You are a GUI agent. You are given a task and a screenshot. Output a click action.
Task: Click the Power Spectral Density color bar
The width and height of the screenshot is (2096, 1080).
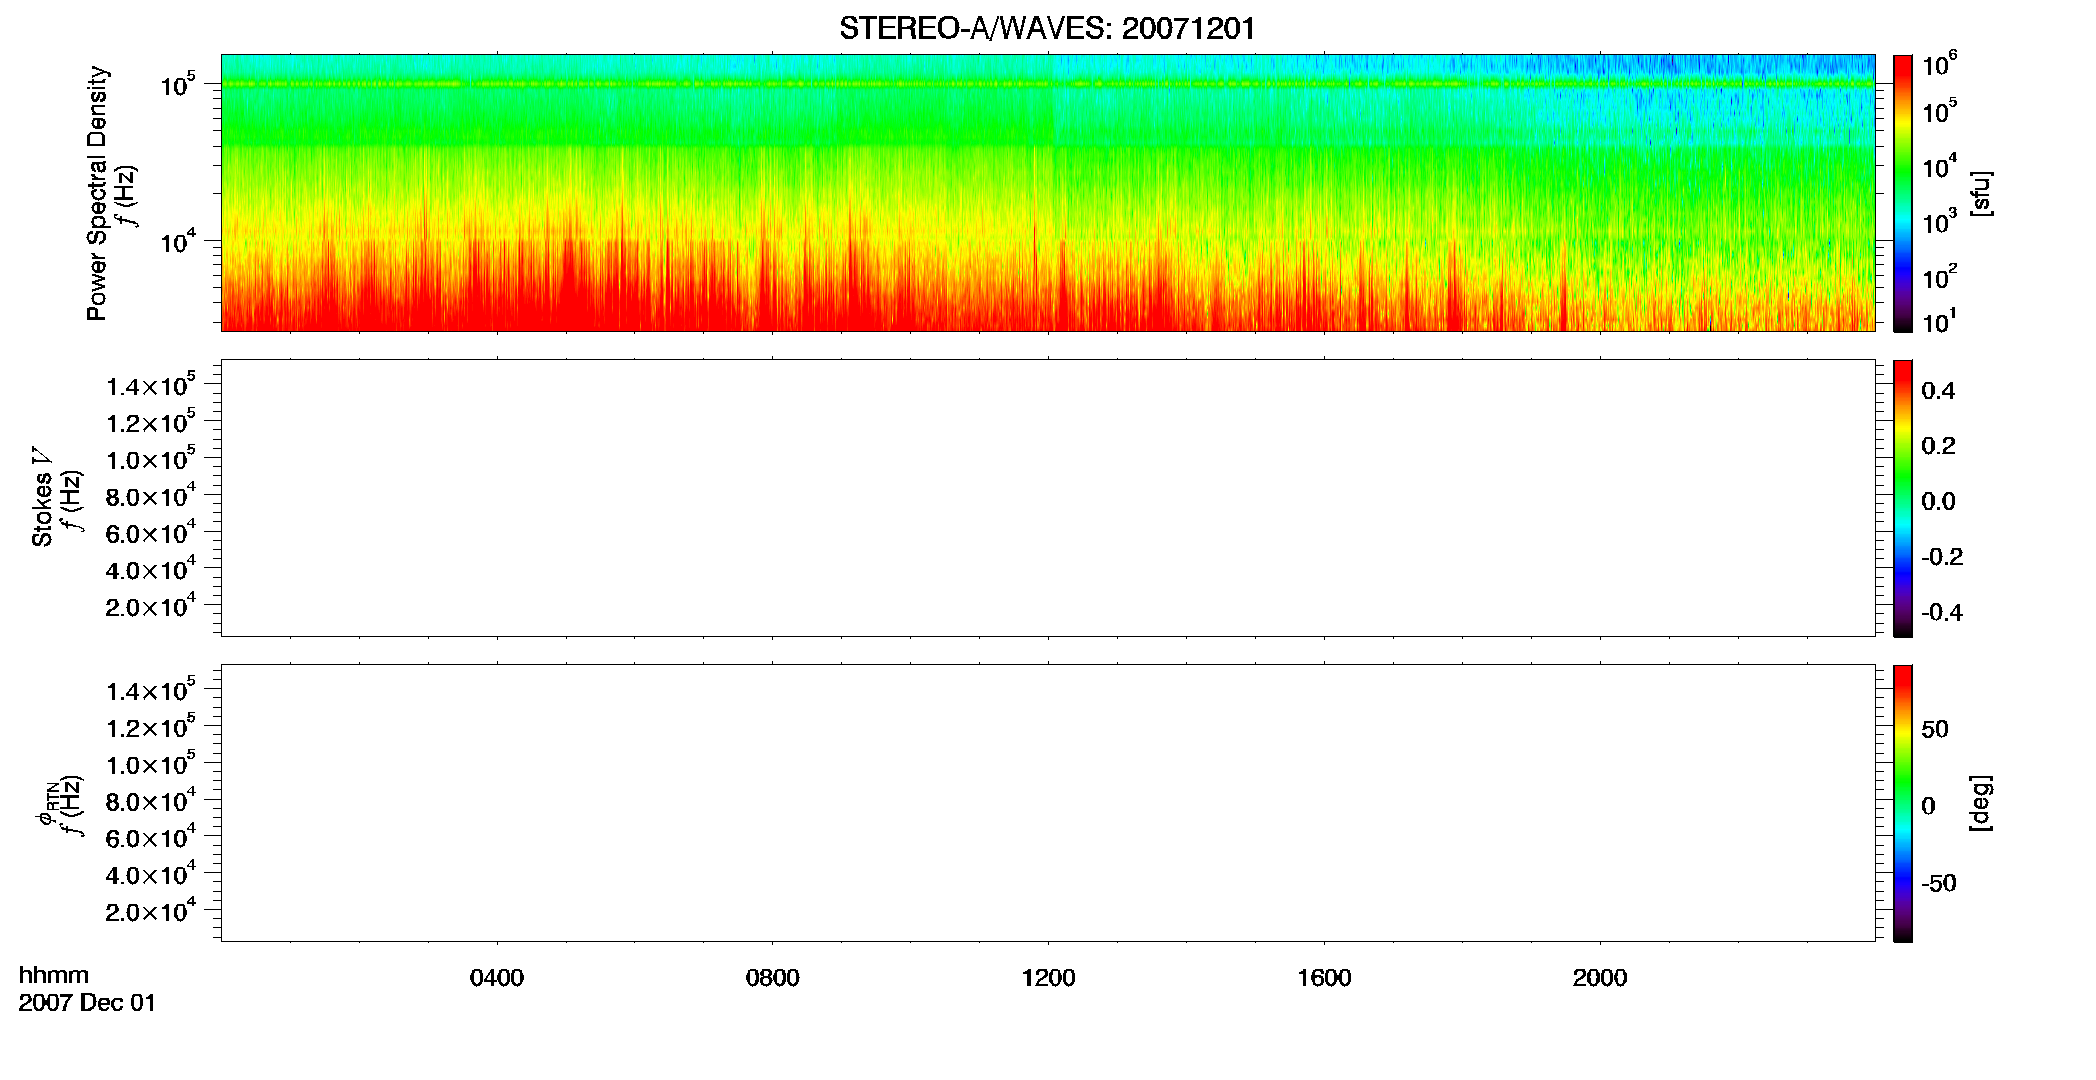[x=1902, y=193]
